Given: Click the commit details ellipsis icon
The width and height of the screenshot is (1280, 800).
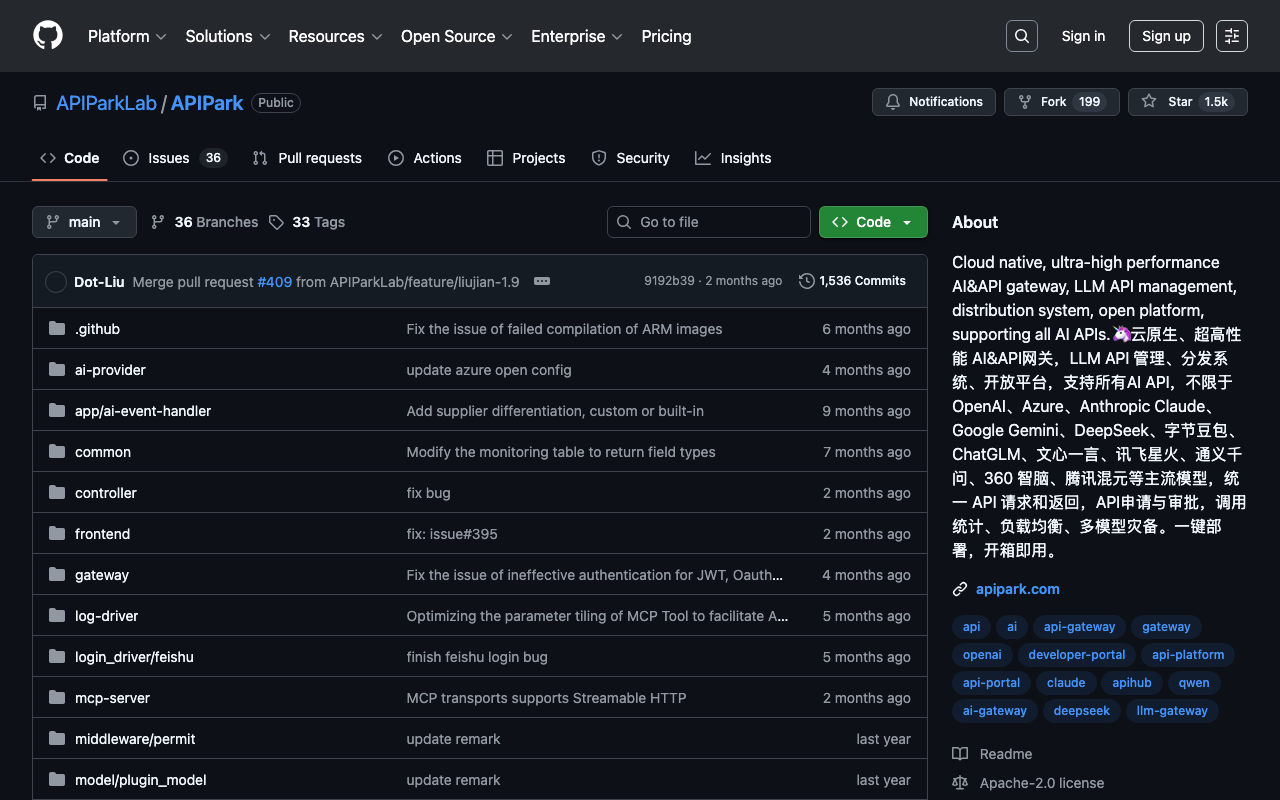Looking at the screenshot, I should click(542, 282).
